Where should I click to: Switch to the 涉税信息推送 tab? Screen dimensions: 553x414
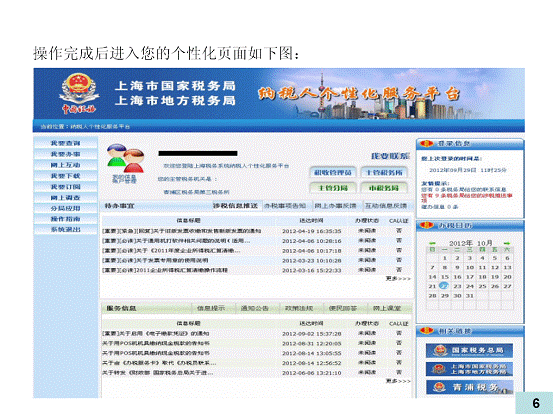236,206
